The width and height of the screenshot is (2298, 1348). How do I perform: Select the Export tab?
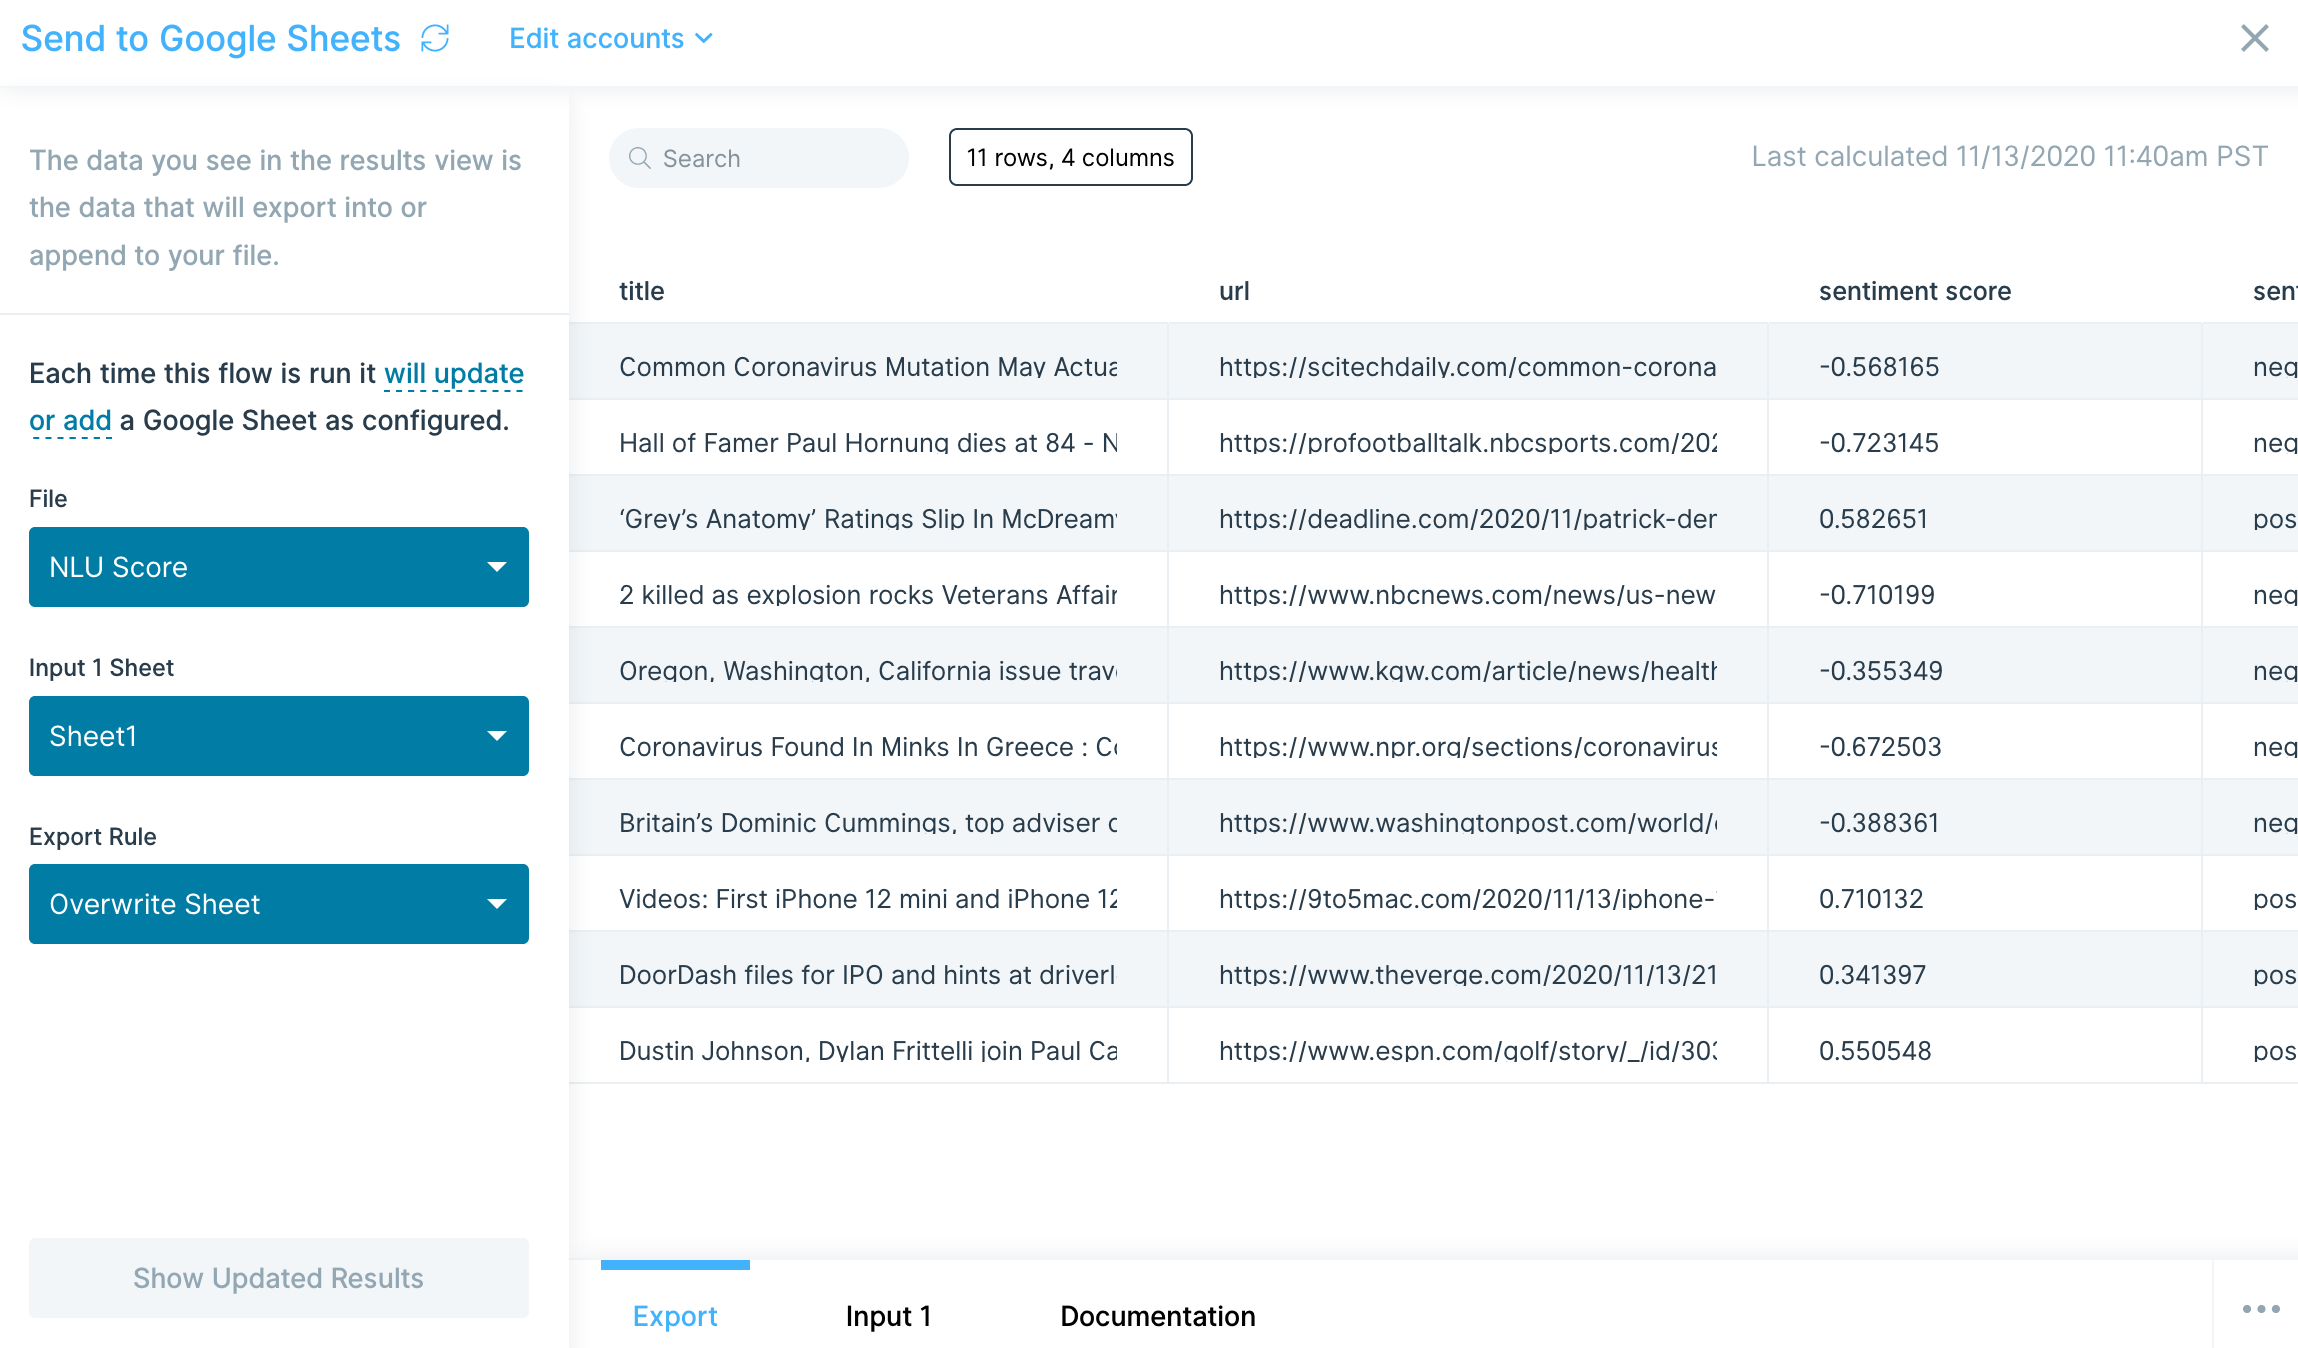point(675,1316)
